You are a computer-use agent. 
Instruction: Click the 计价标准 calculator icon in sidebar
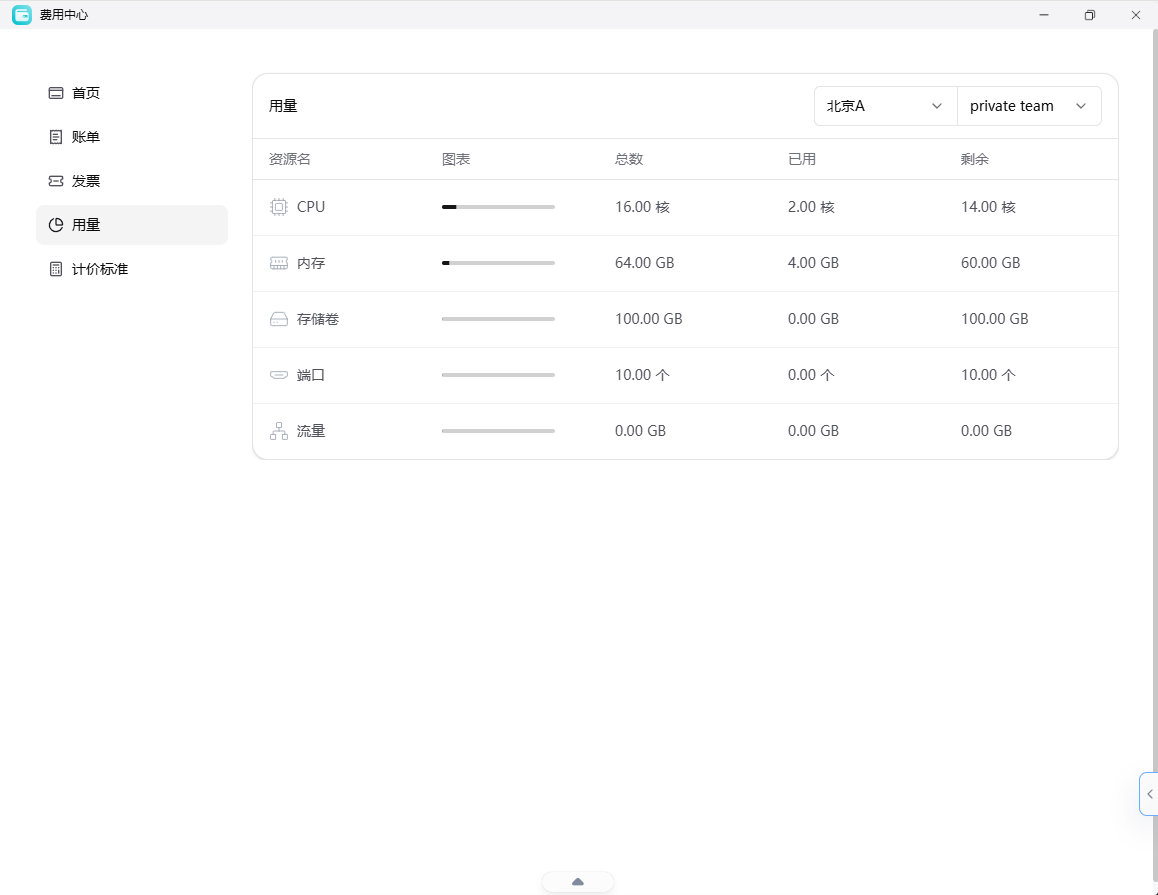pyautogui.click(x=55, y=269)
